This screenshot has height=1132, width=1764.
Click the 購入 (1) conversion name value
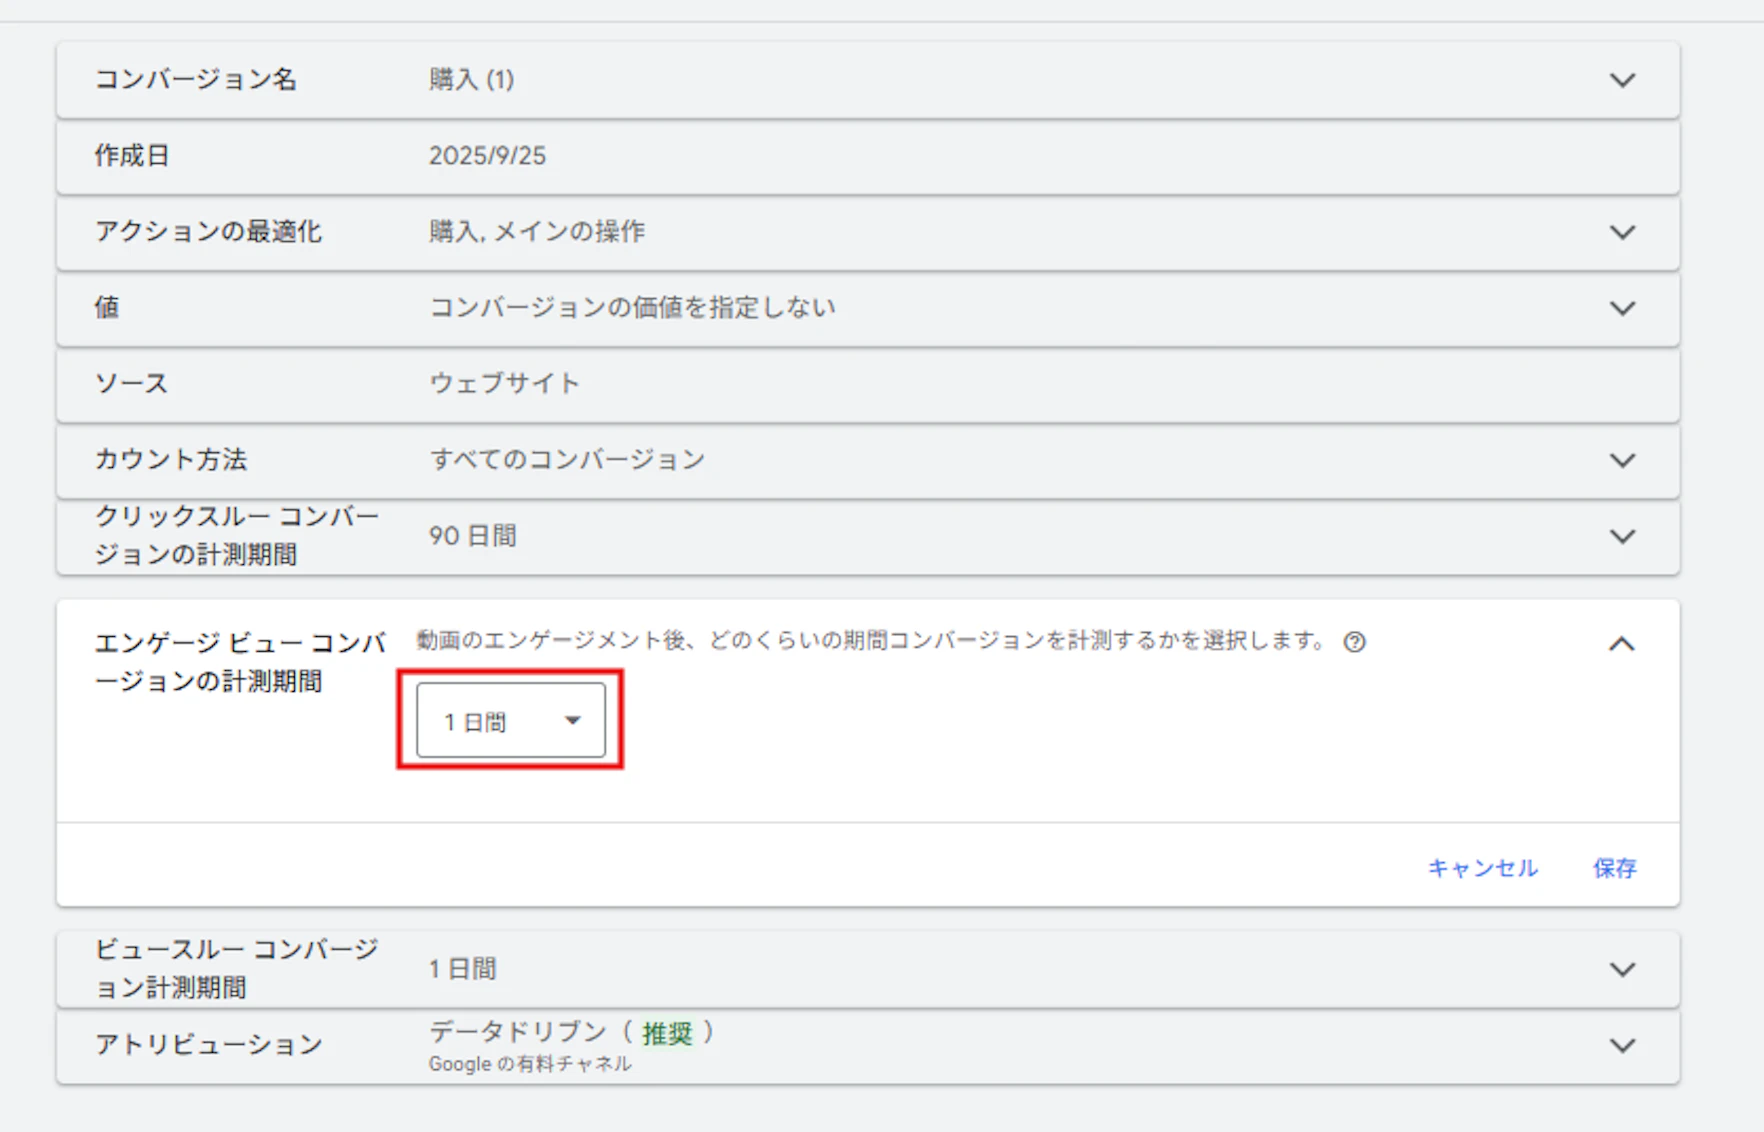tap(471, 80)
